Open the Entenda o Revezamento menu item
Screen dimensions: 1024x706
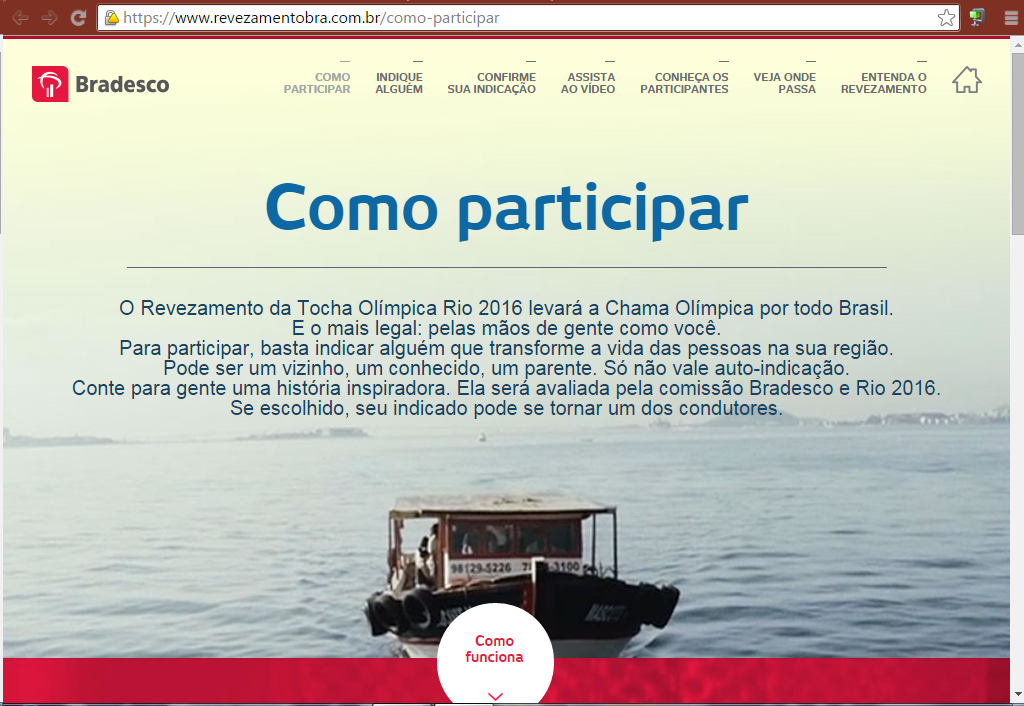click(884, 83)
